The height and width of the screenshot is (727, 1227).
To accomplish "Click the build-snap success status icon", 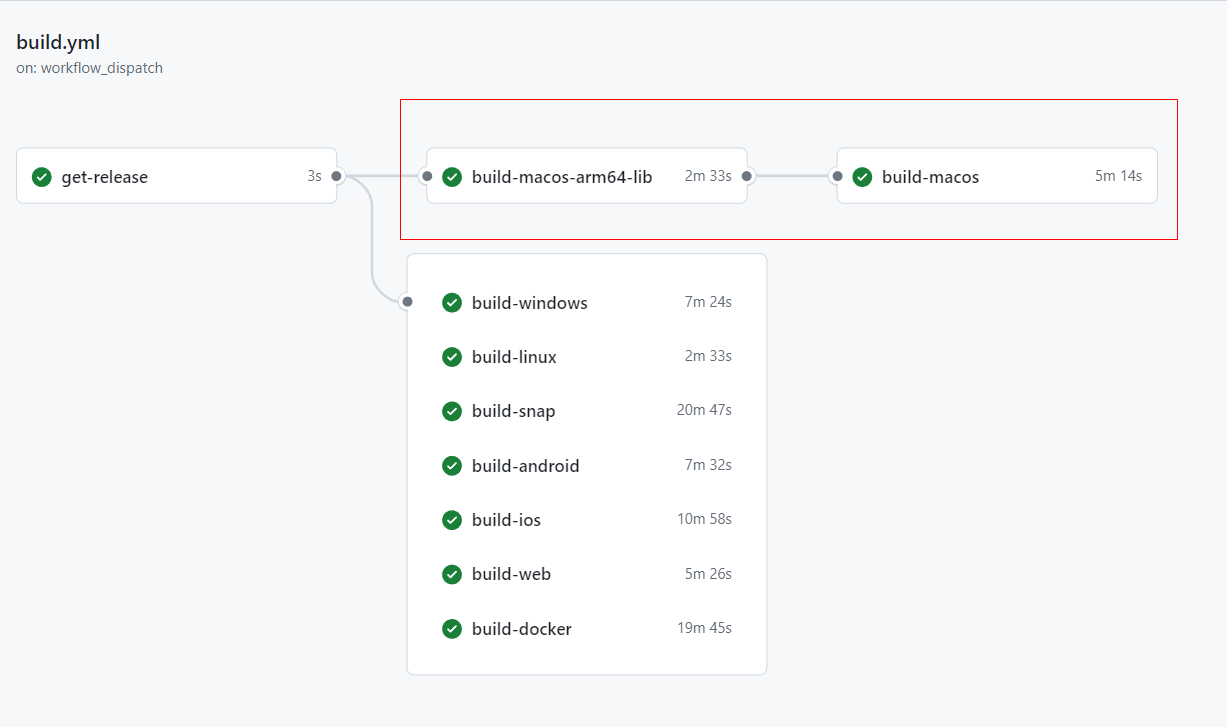I will coord(452,411).
